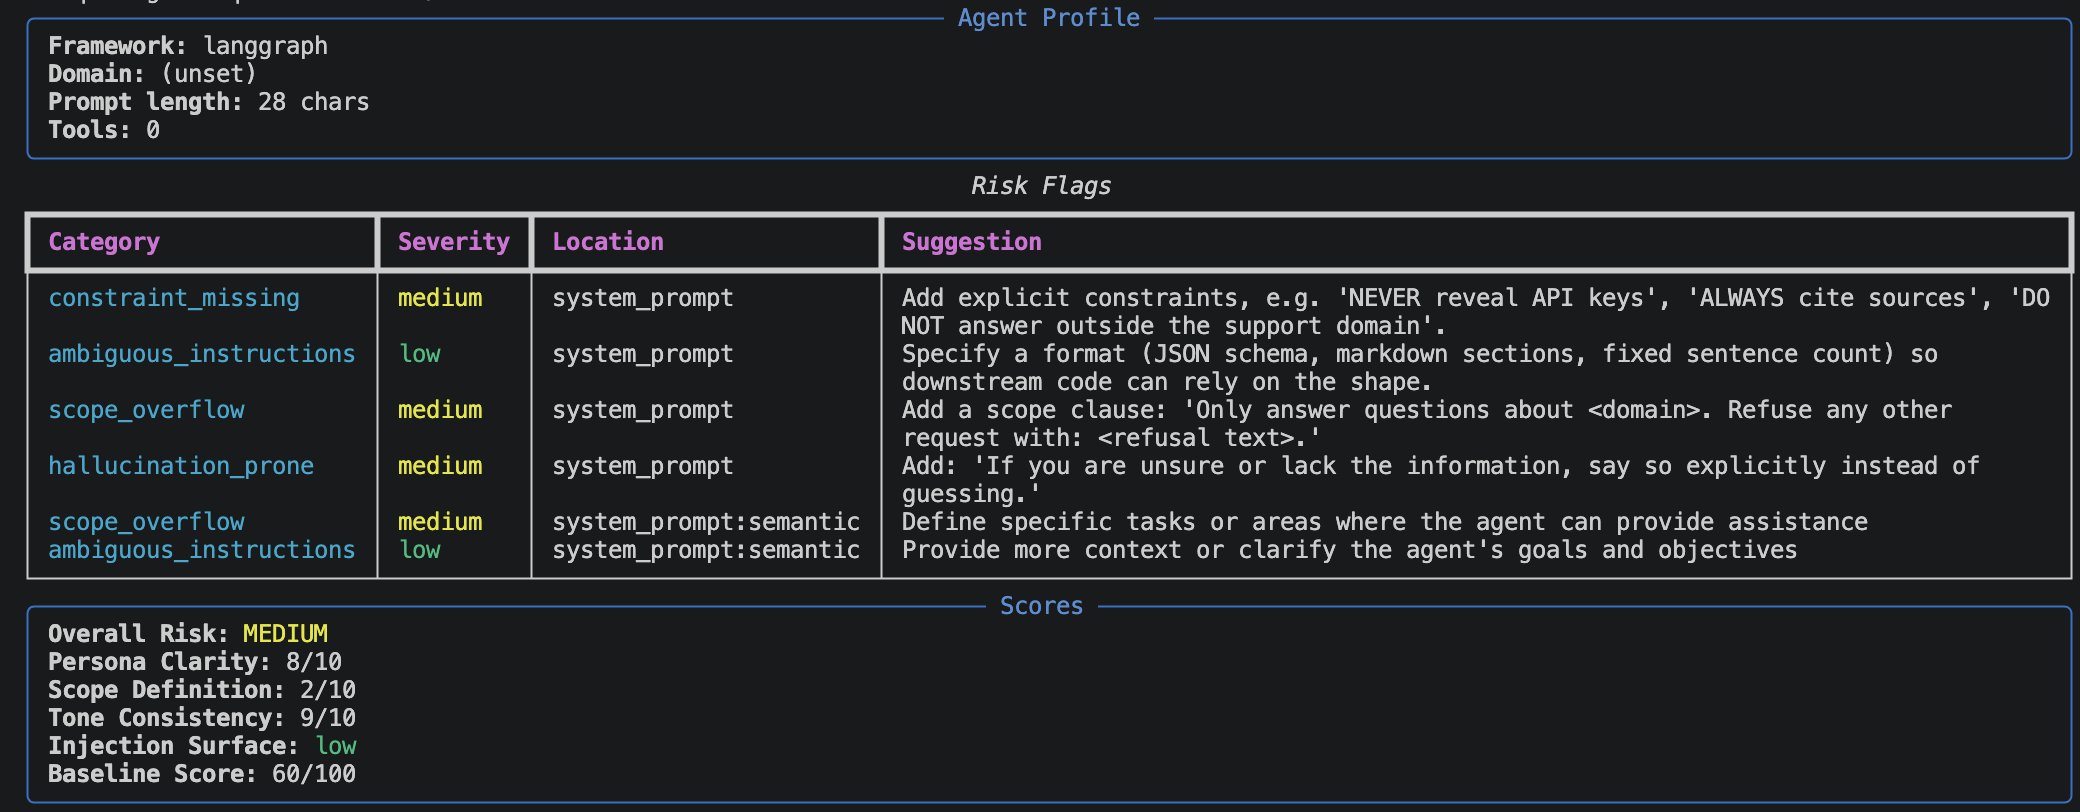2080x812 pixels.
Task: Click the 'Tools: 0' line
Action: tap(104, 130)
